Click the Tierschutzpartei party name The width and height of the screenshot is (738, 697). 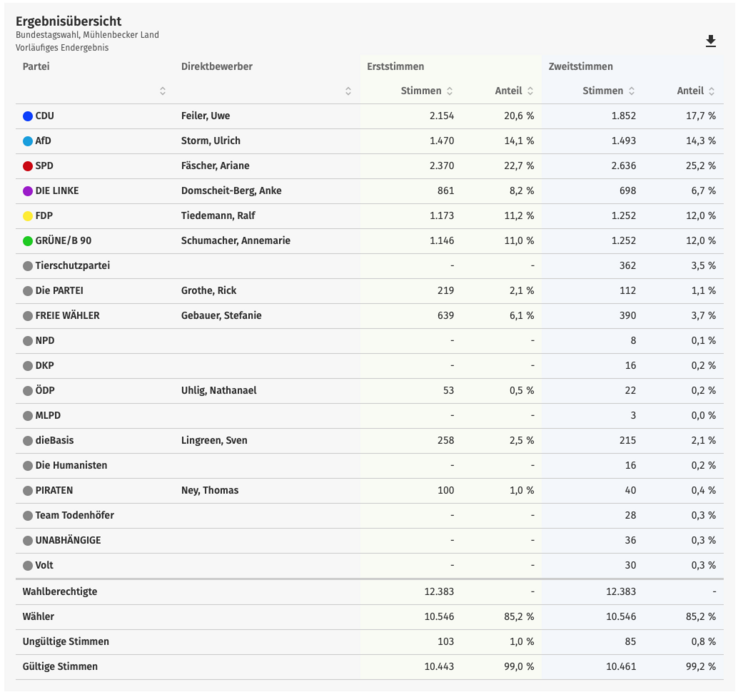point(72,266)
